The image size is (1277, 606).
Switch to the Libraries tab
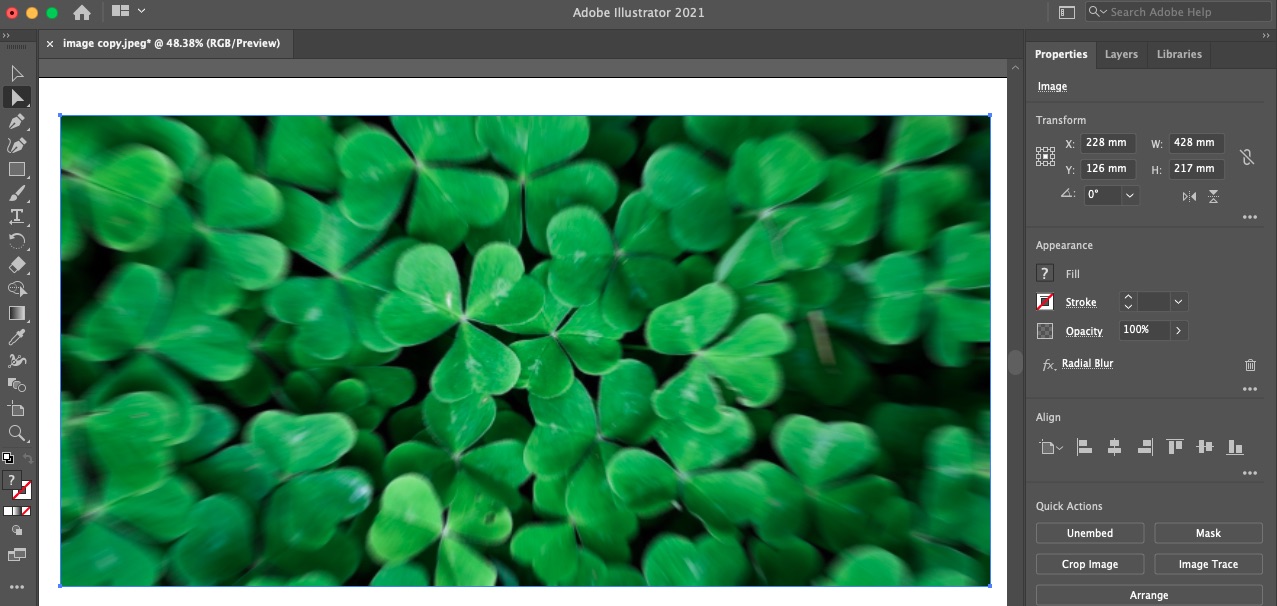click(1179, 54)
